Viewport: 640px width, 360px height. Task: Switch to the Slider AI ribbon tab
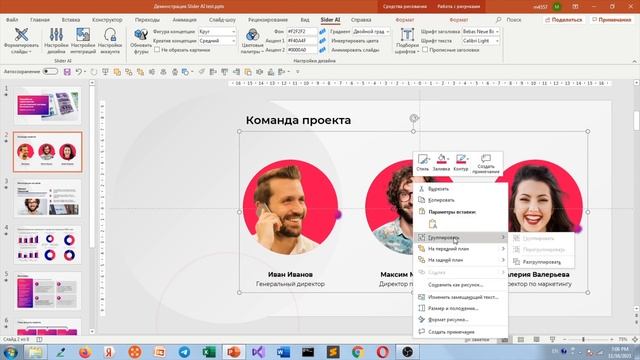click(x=330, y=20)
